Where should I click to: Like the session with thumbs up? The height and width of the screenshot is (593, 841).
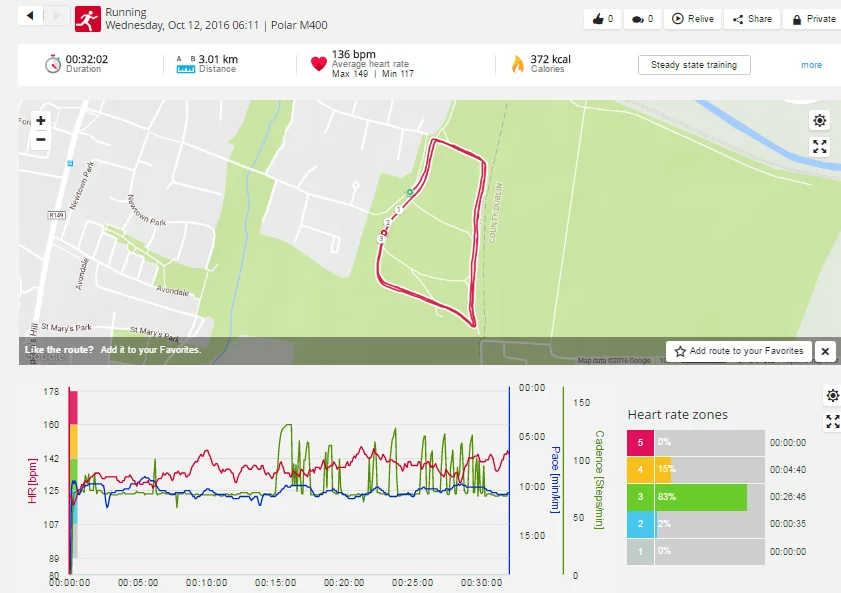tap(602, 19)
